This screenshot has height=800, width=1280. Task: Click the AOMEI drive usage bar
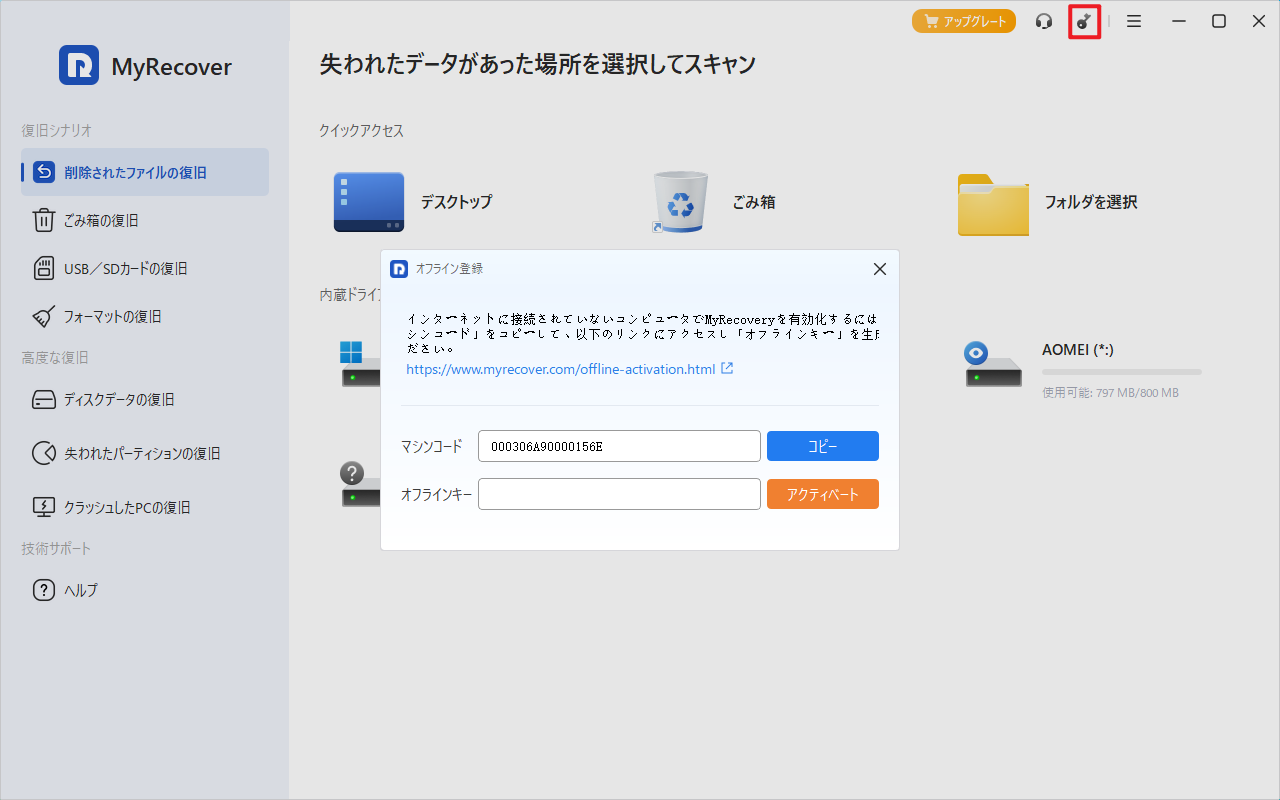click(x=1121, y=372)
